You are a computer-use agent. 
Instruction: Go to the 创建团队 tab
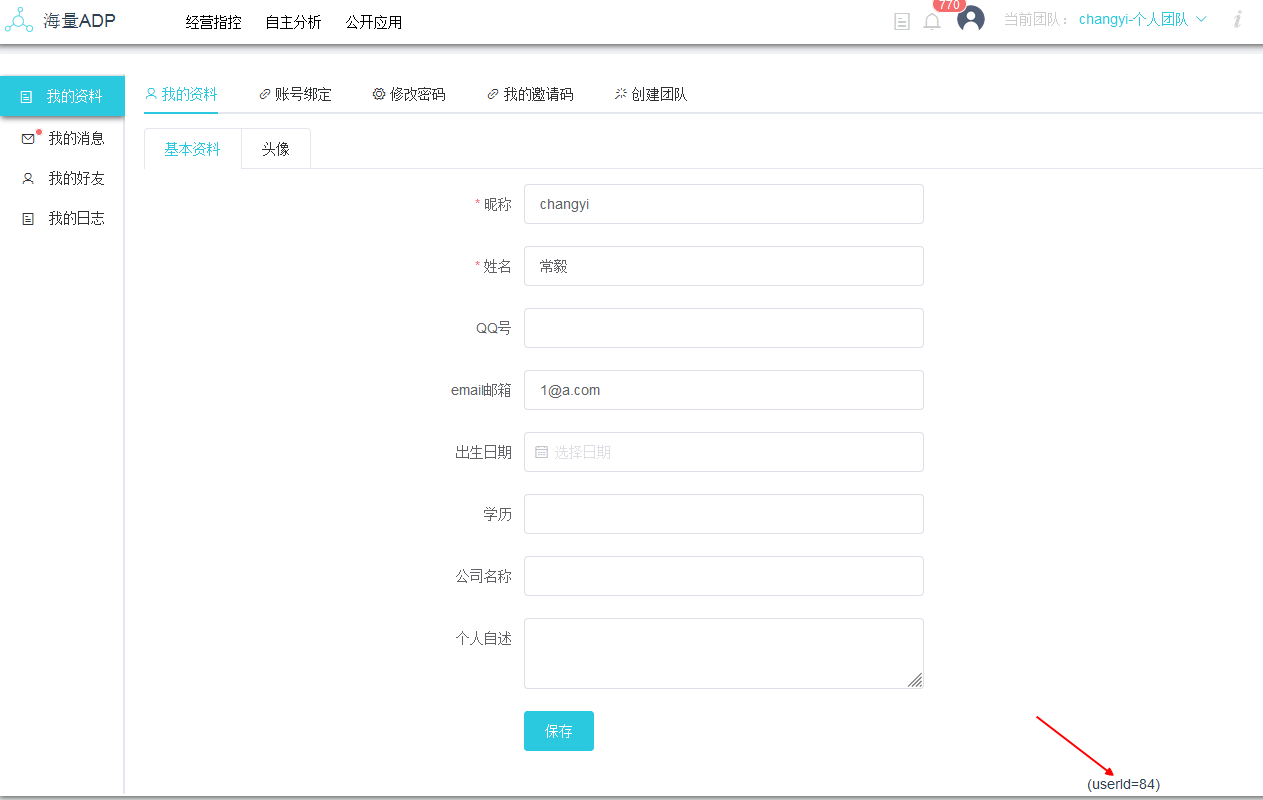[651, 94]
